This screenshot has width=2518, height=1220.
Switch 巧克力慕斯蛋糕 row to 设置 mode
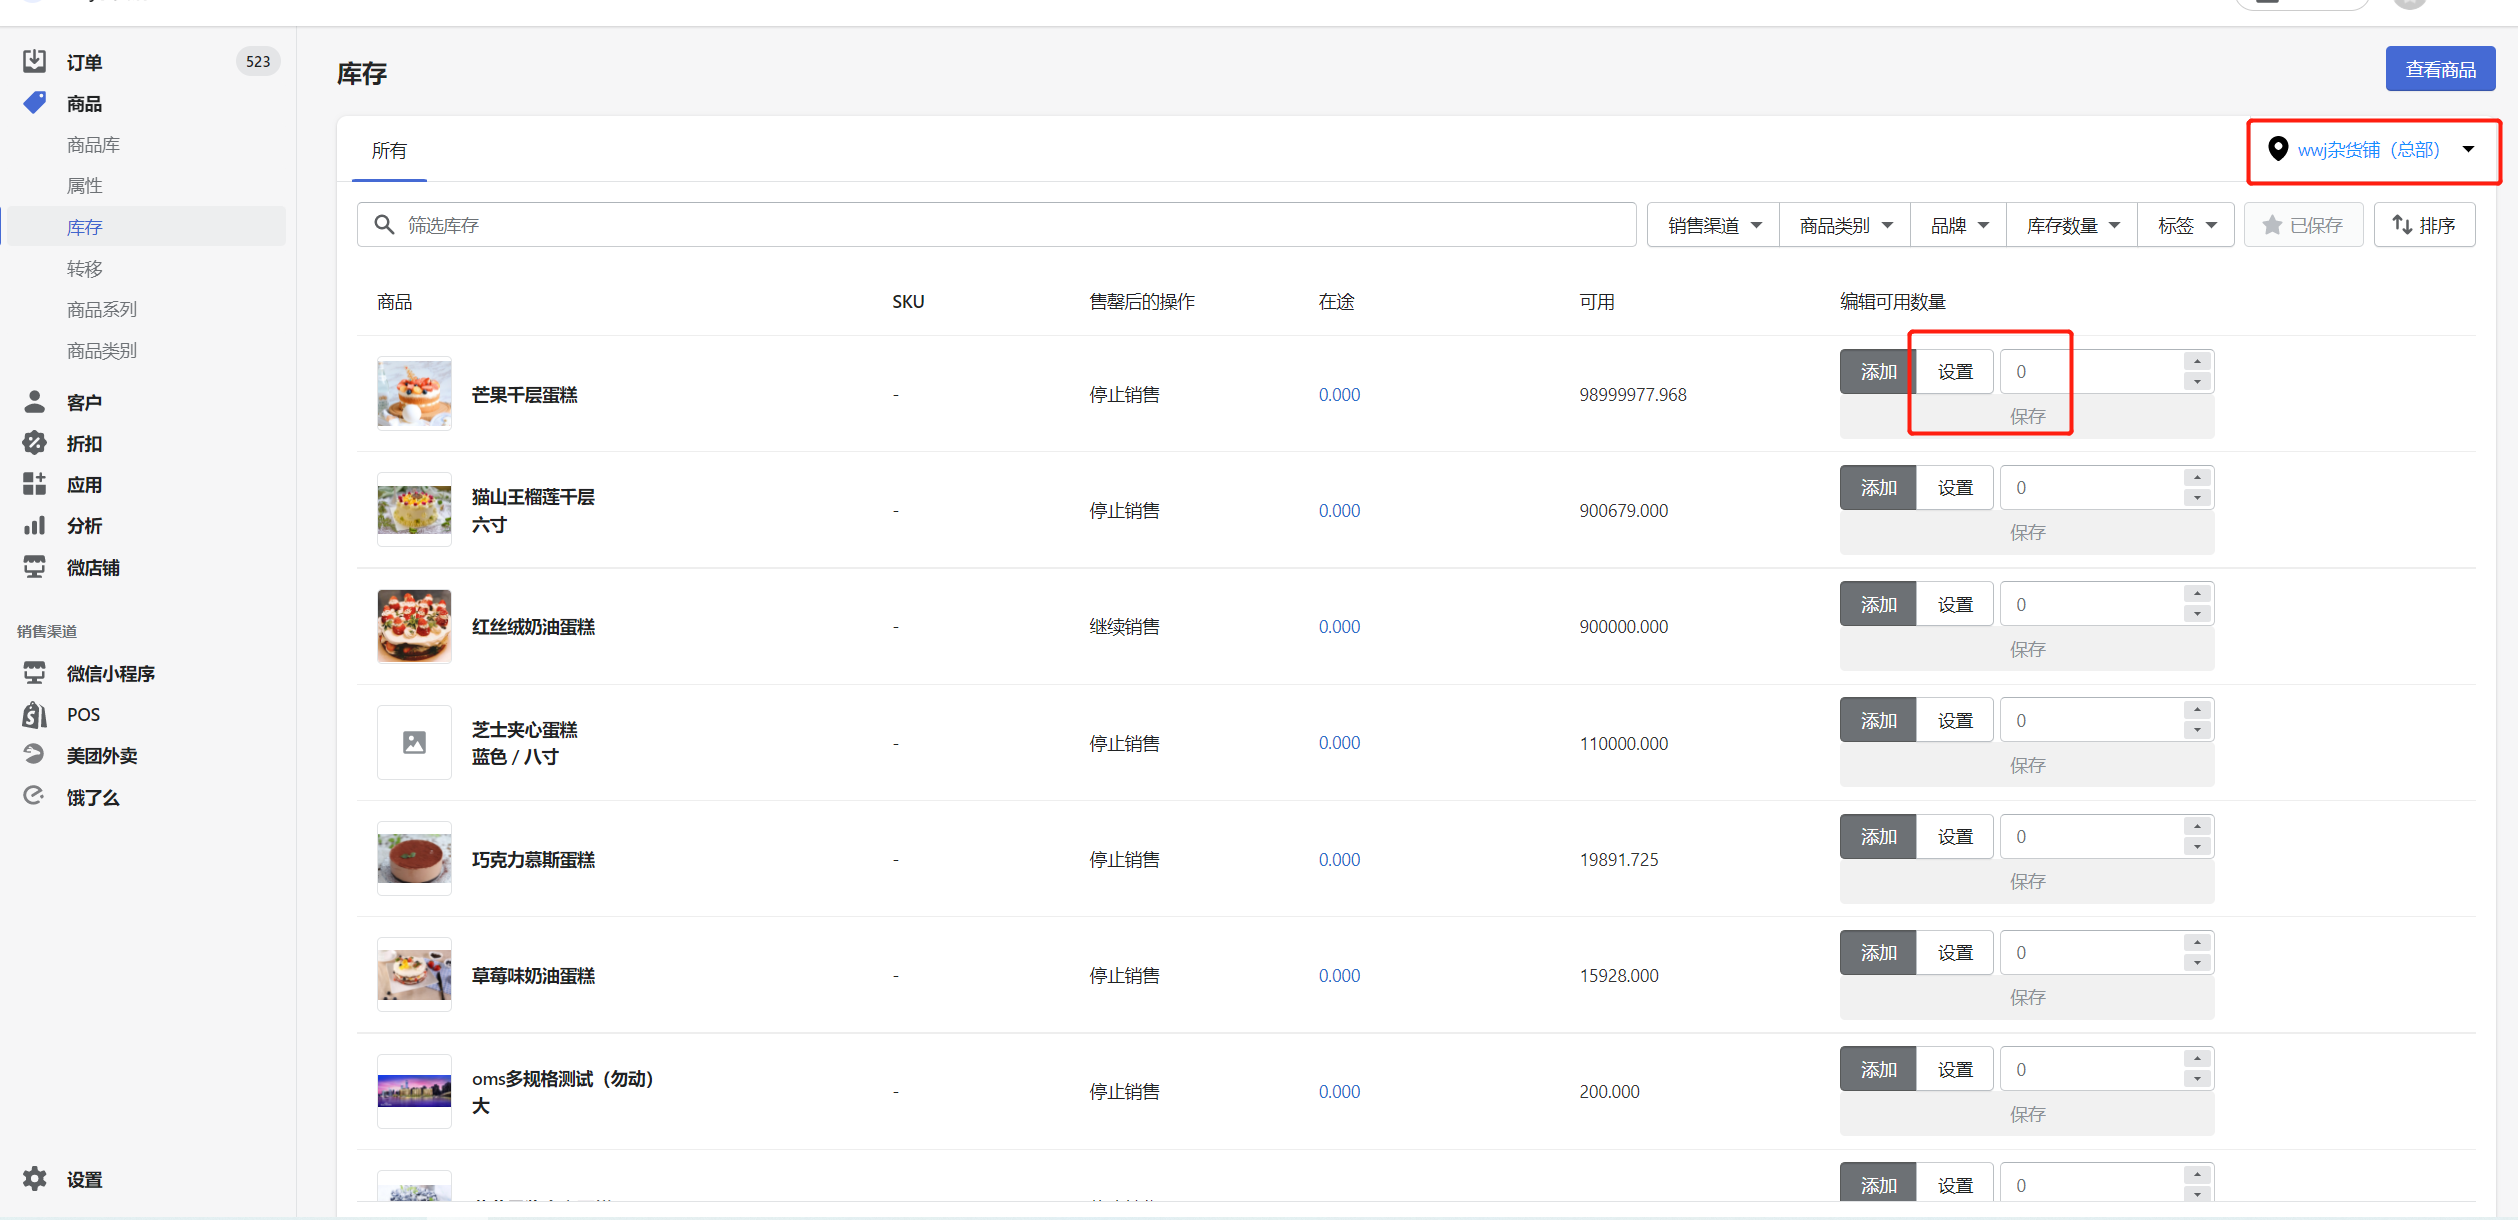1954,837
